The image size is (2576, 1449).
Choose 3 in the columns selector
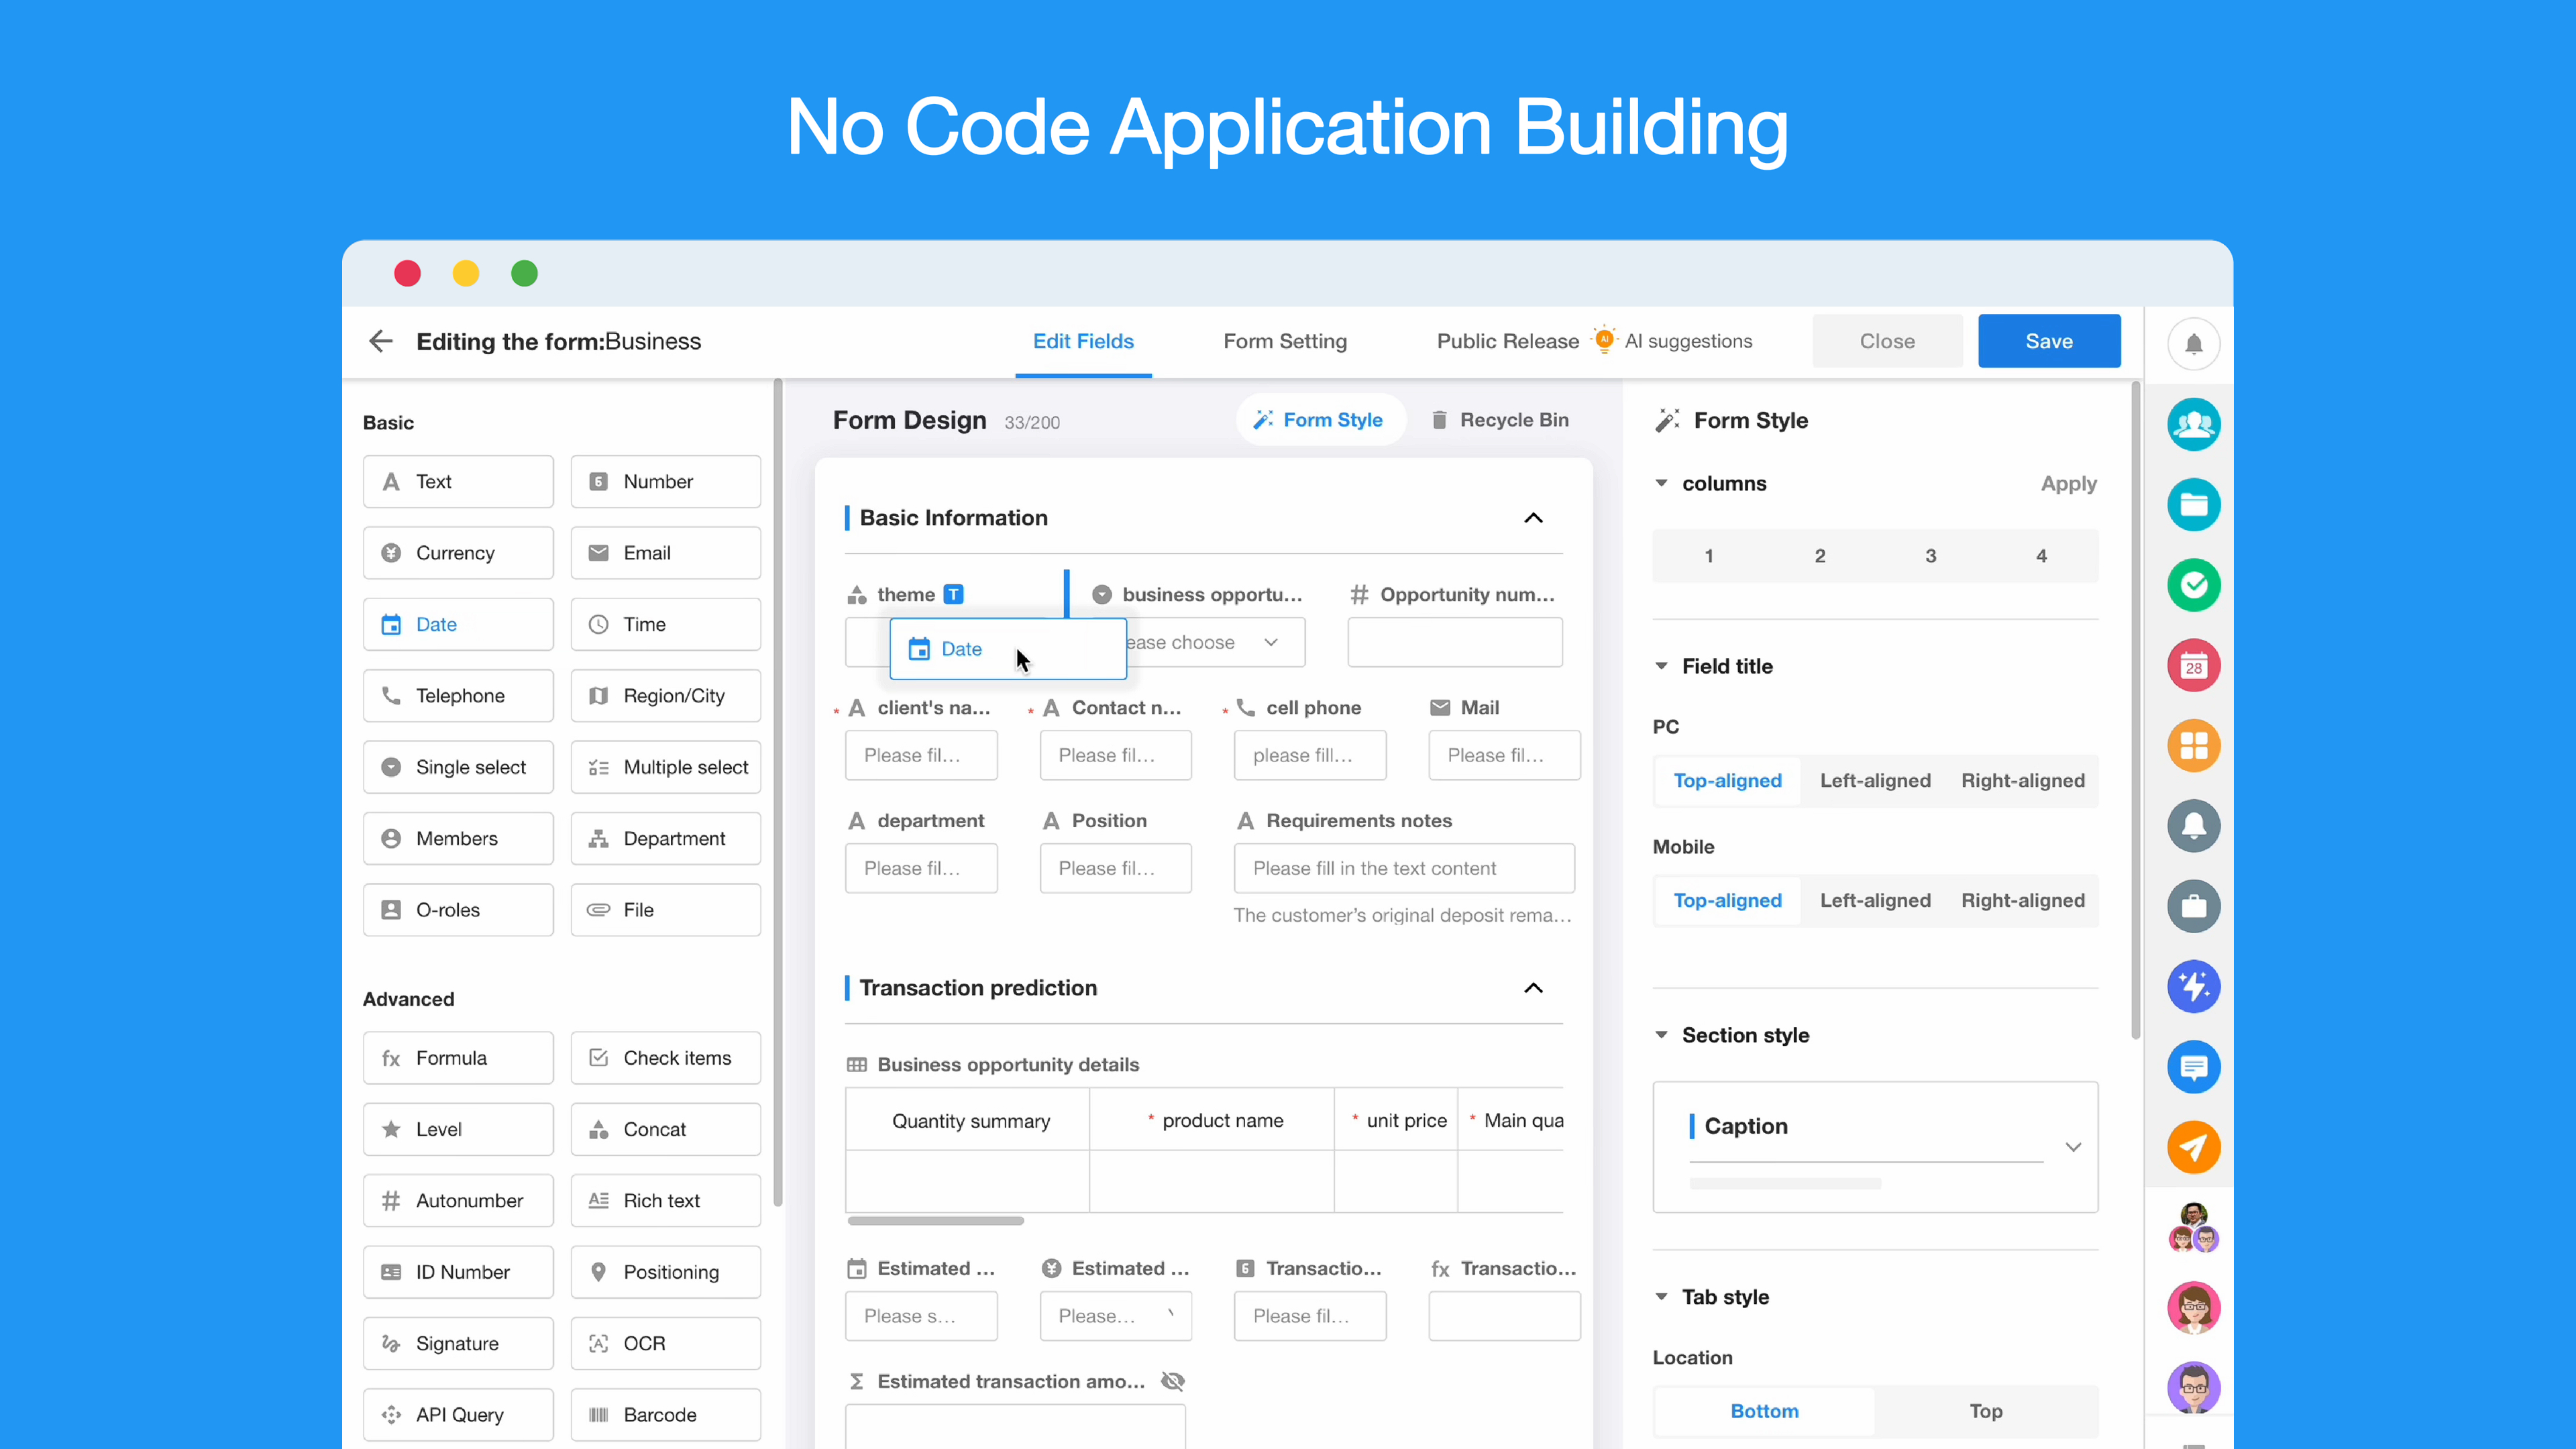click(1930, 556)
